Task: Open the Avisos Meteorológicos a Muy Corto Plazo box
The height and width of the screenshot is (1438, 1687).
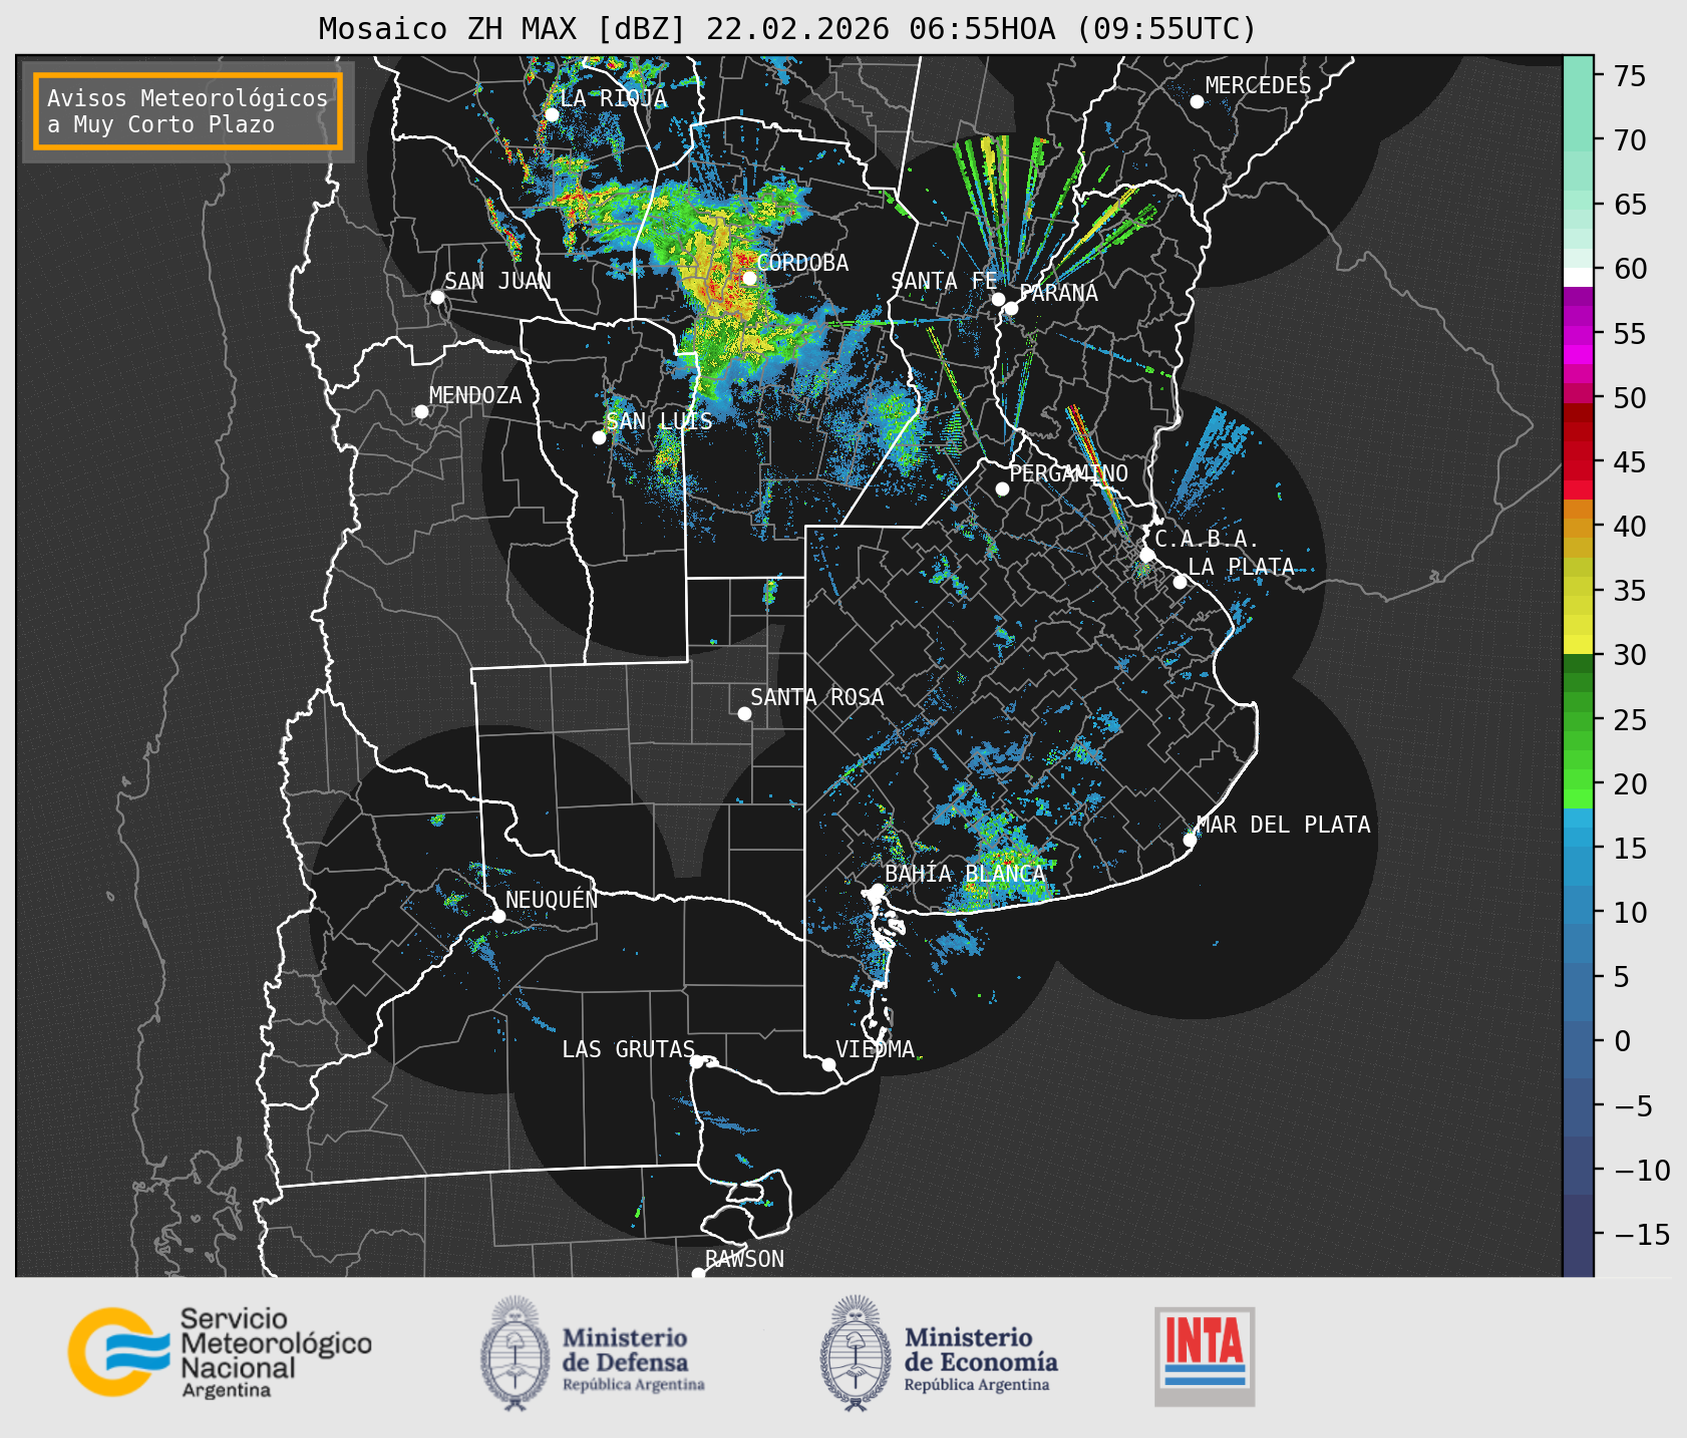Action: point(188,111)
